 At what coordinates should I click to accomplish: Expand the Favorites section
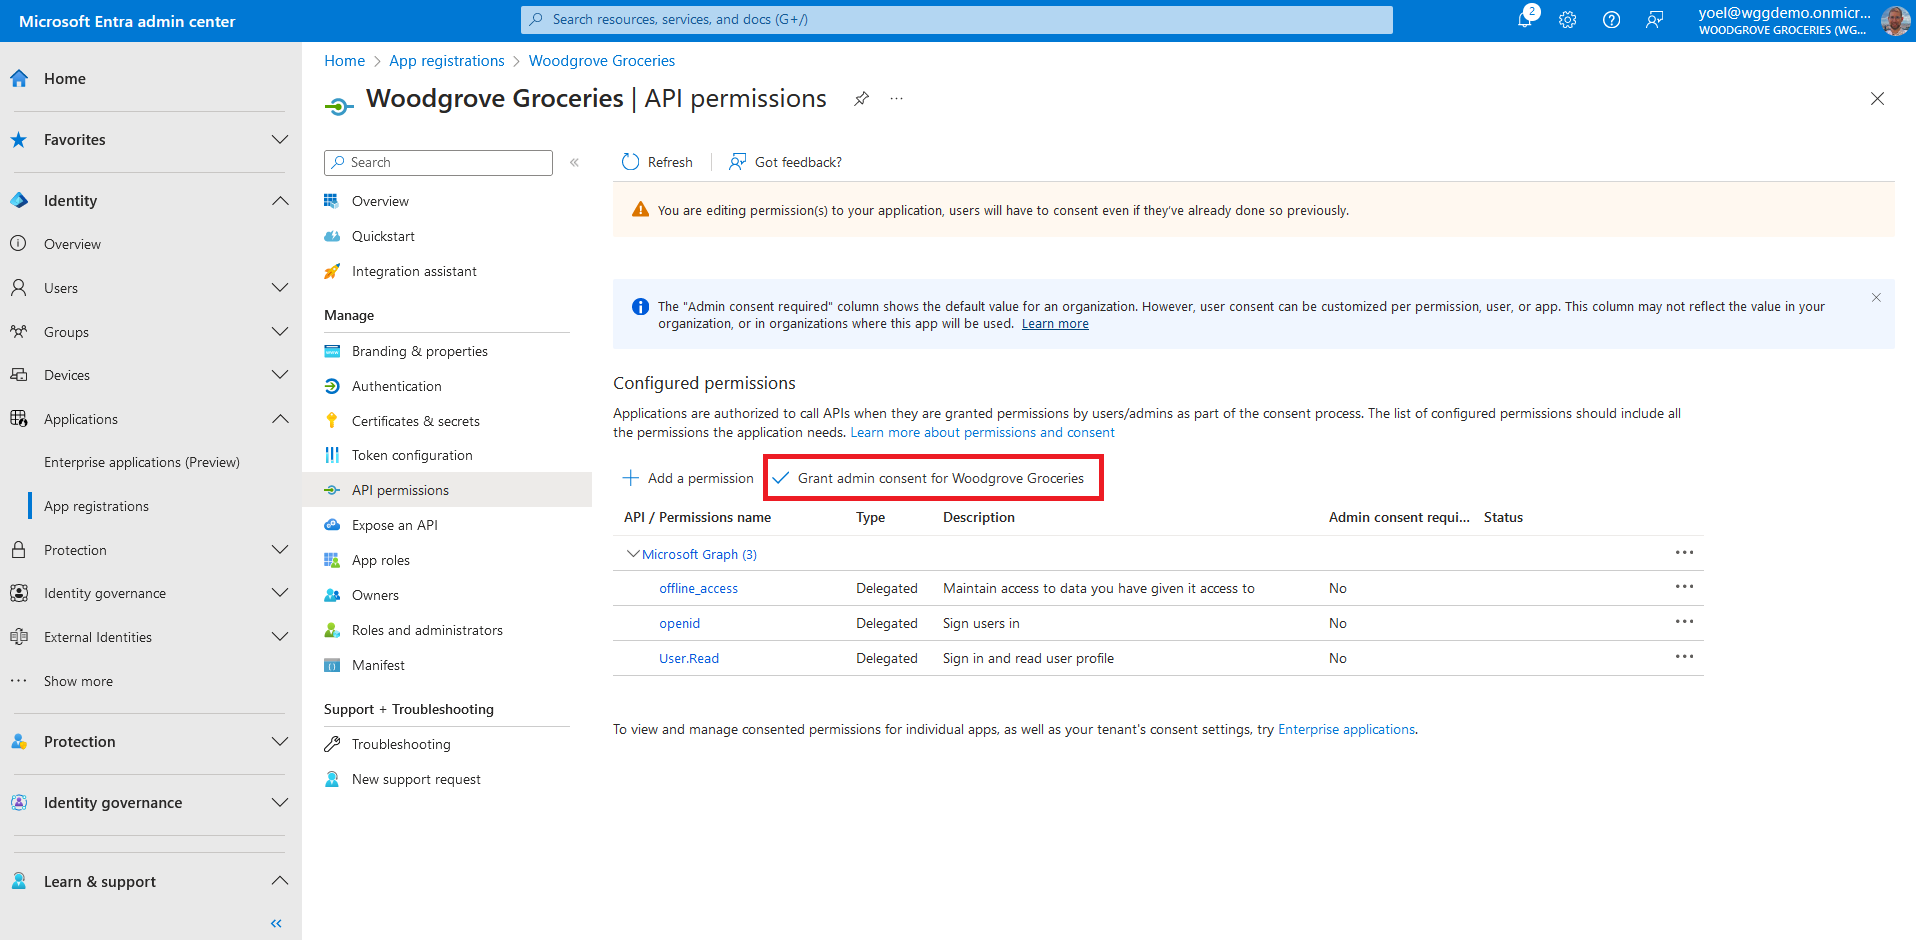coord(280,140)
